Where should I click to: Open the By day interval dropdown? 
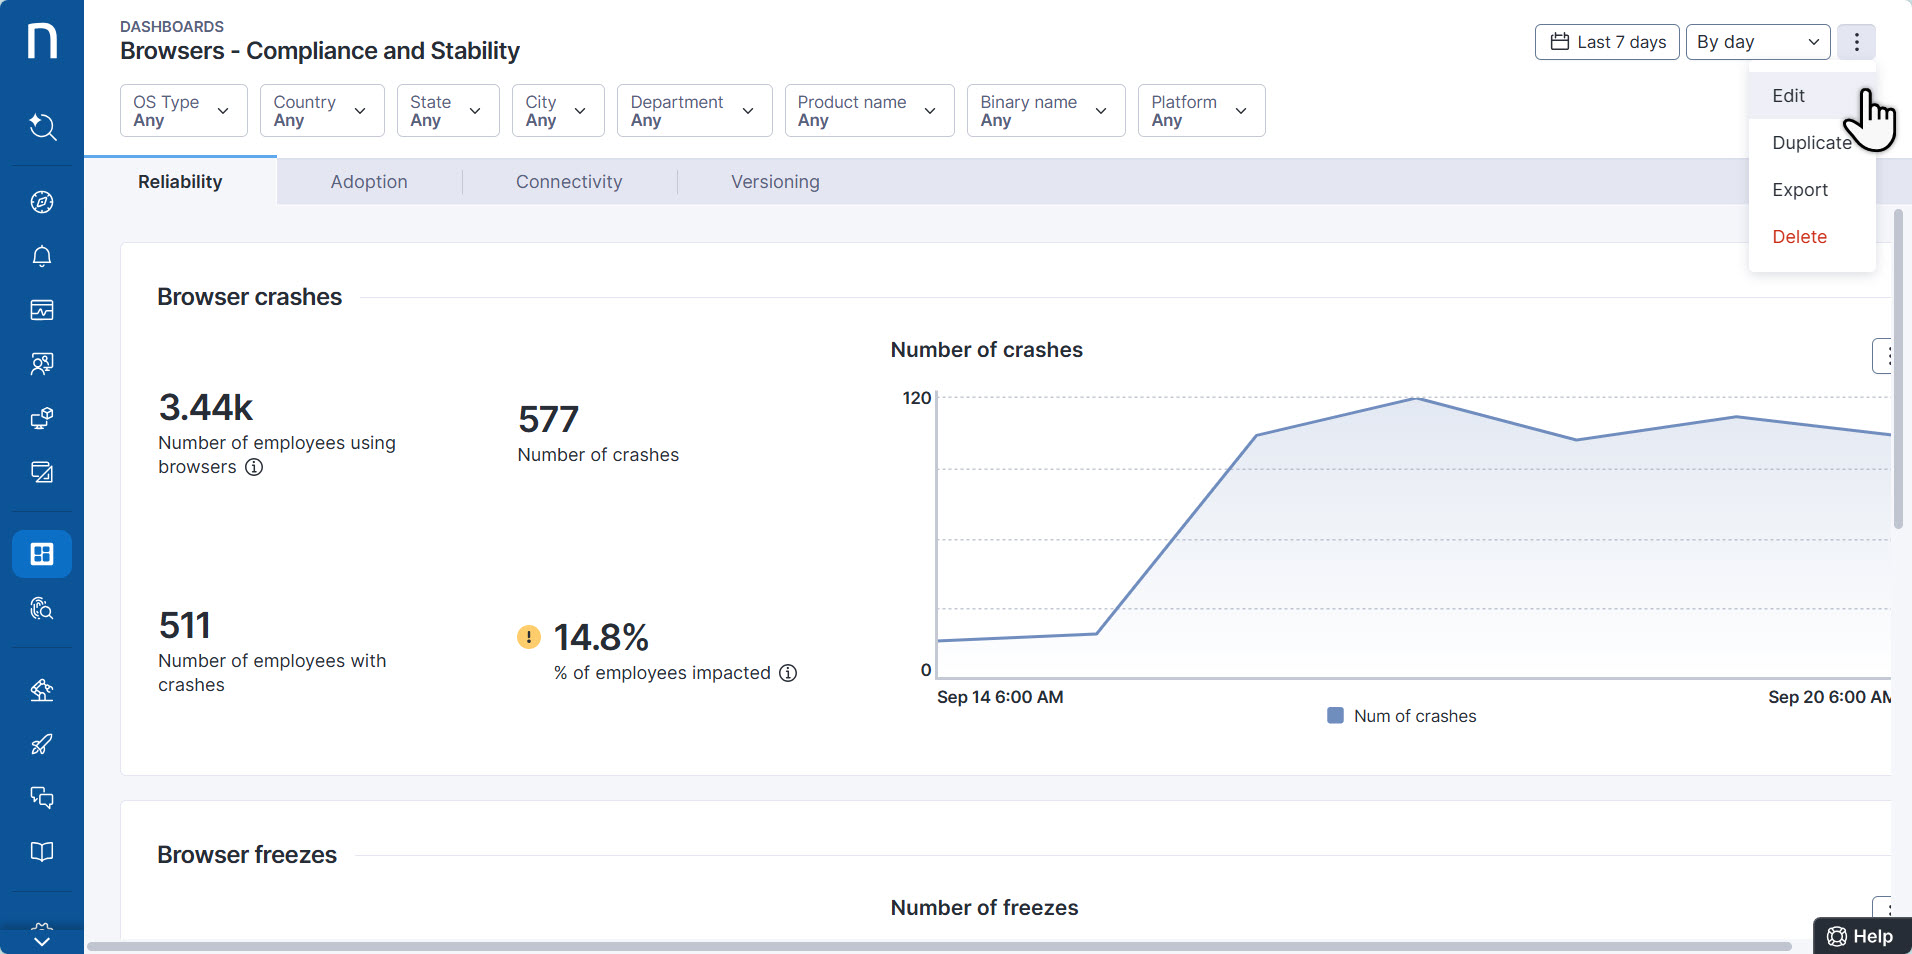pos(1756,42)
